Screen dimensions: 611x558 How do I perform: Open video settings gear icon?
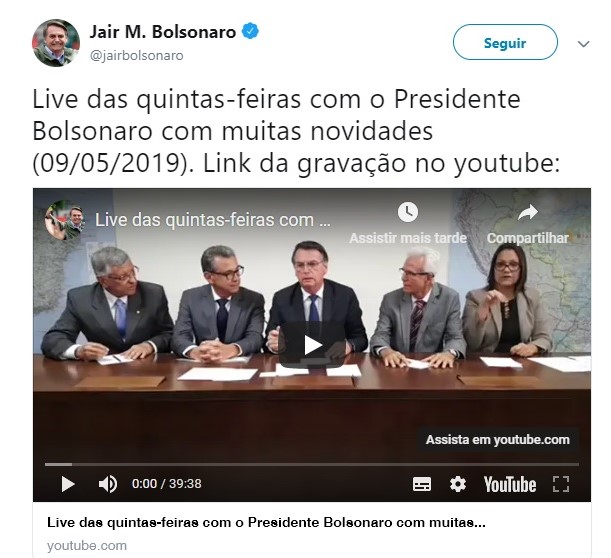point(457,484)
